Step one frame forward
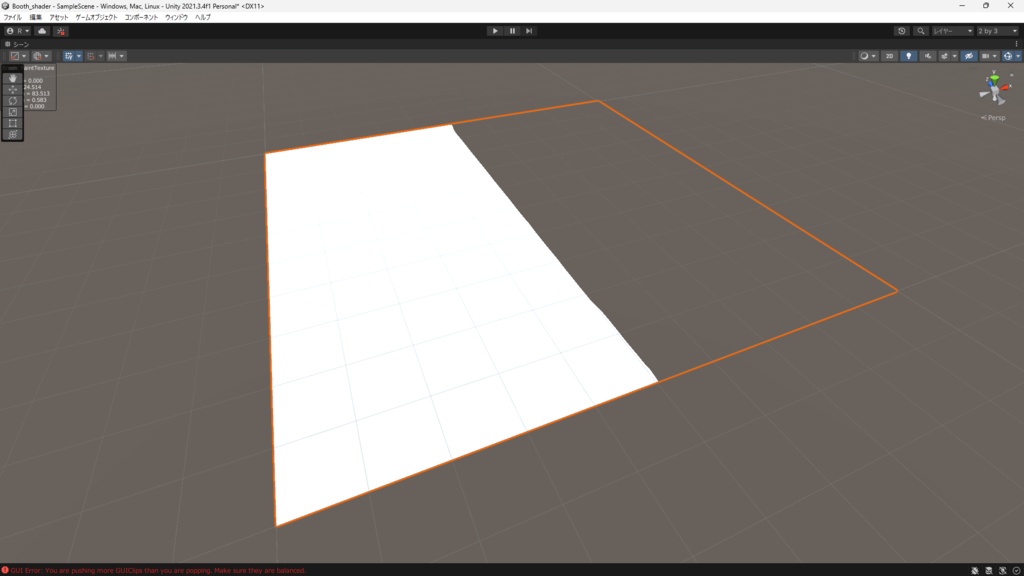The image size is (1024, 576). tap(529, 31)
